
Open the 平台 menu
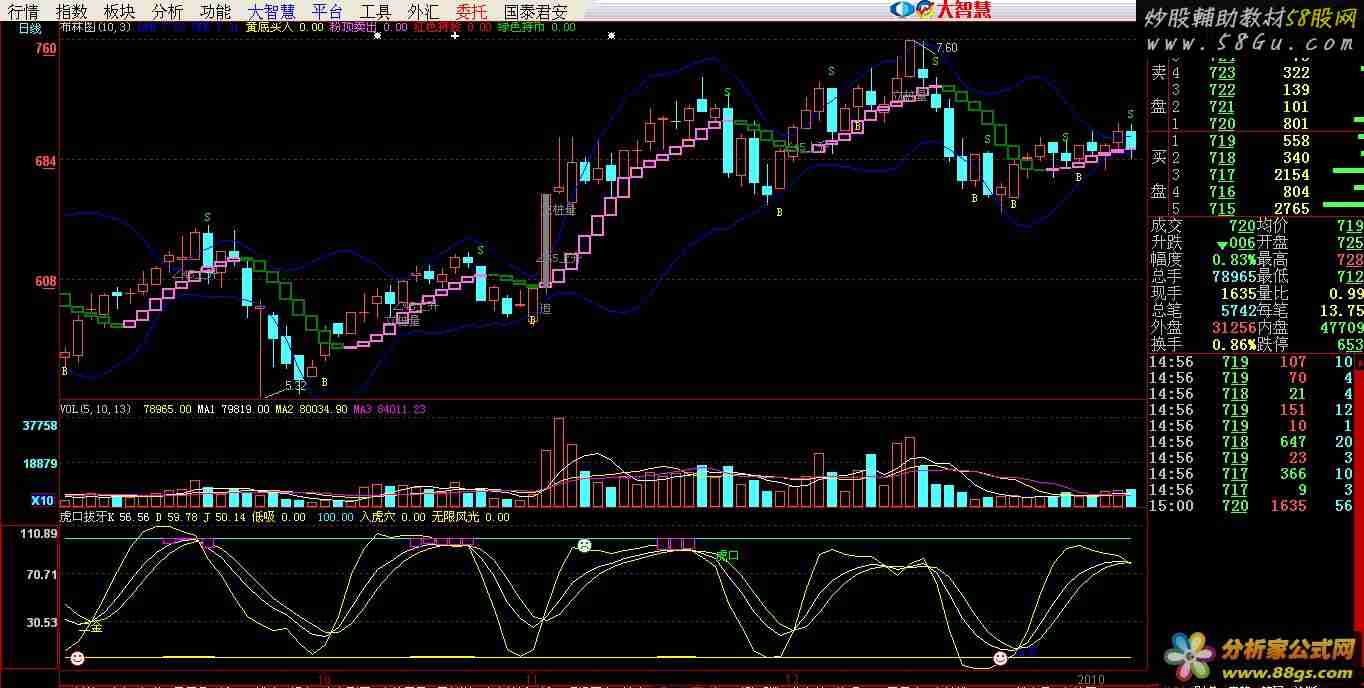pos(327,12)
